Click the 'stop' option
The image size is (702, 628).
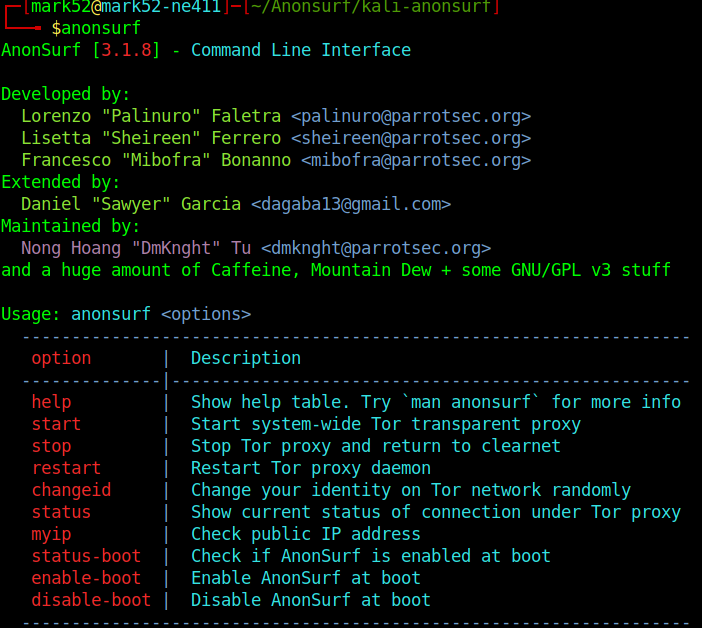tap(51, 446)
